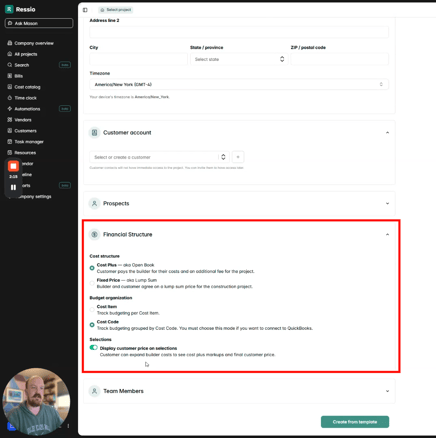Click Create from template button

355,422
